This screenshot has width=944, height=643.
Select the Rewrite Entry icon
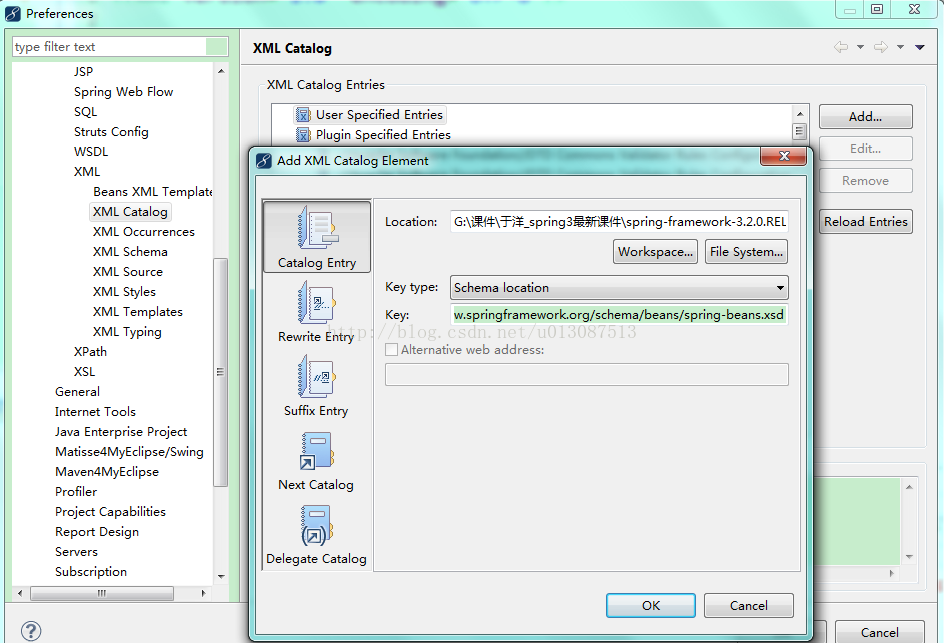pos(316,303)
